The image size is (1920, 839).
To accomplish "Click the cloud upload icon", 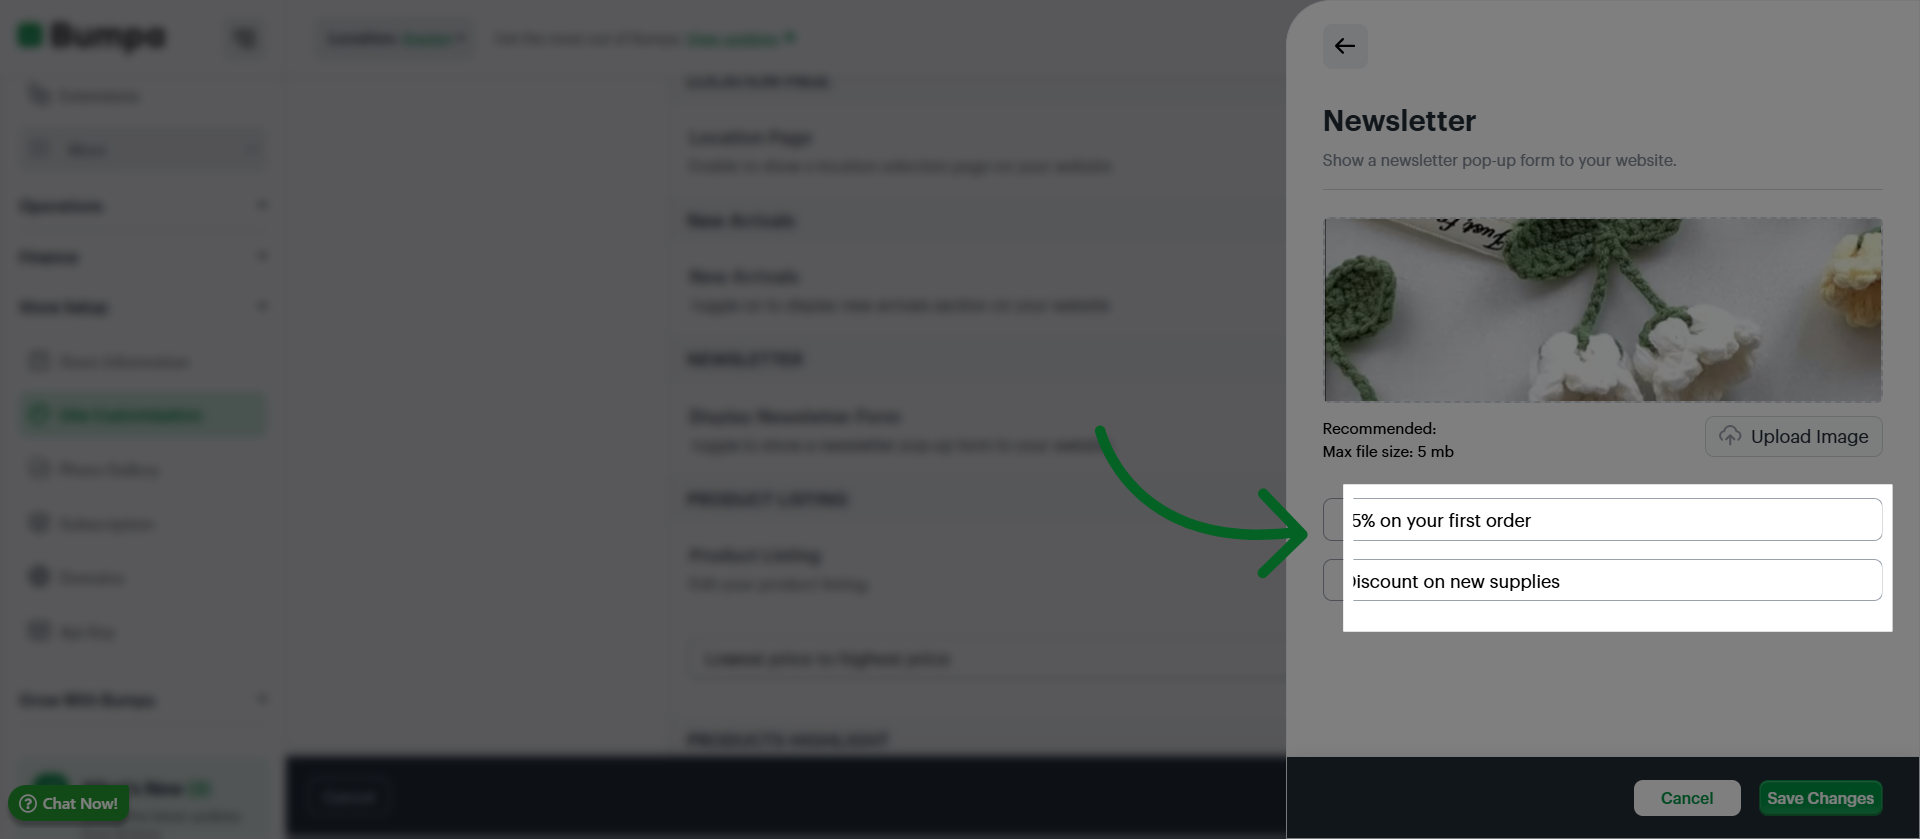I will click(1730, 436).
